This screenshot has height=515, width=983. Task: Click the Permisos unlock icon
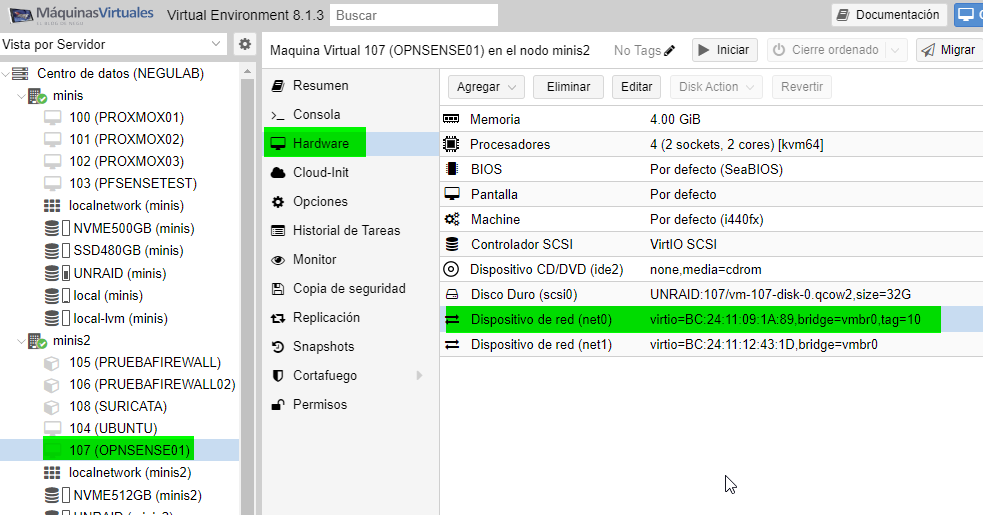pos(278,404)
